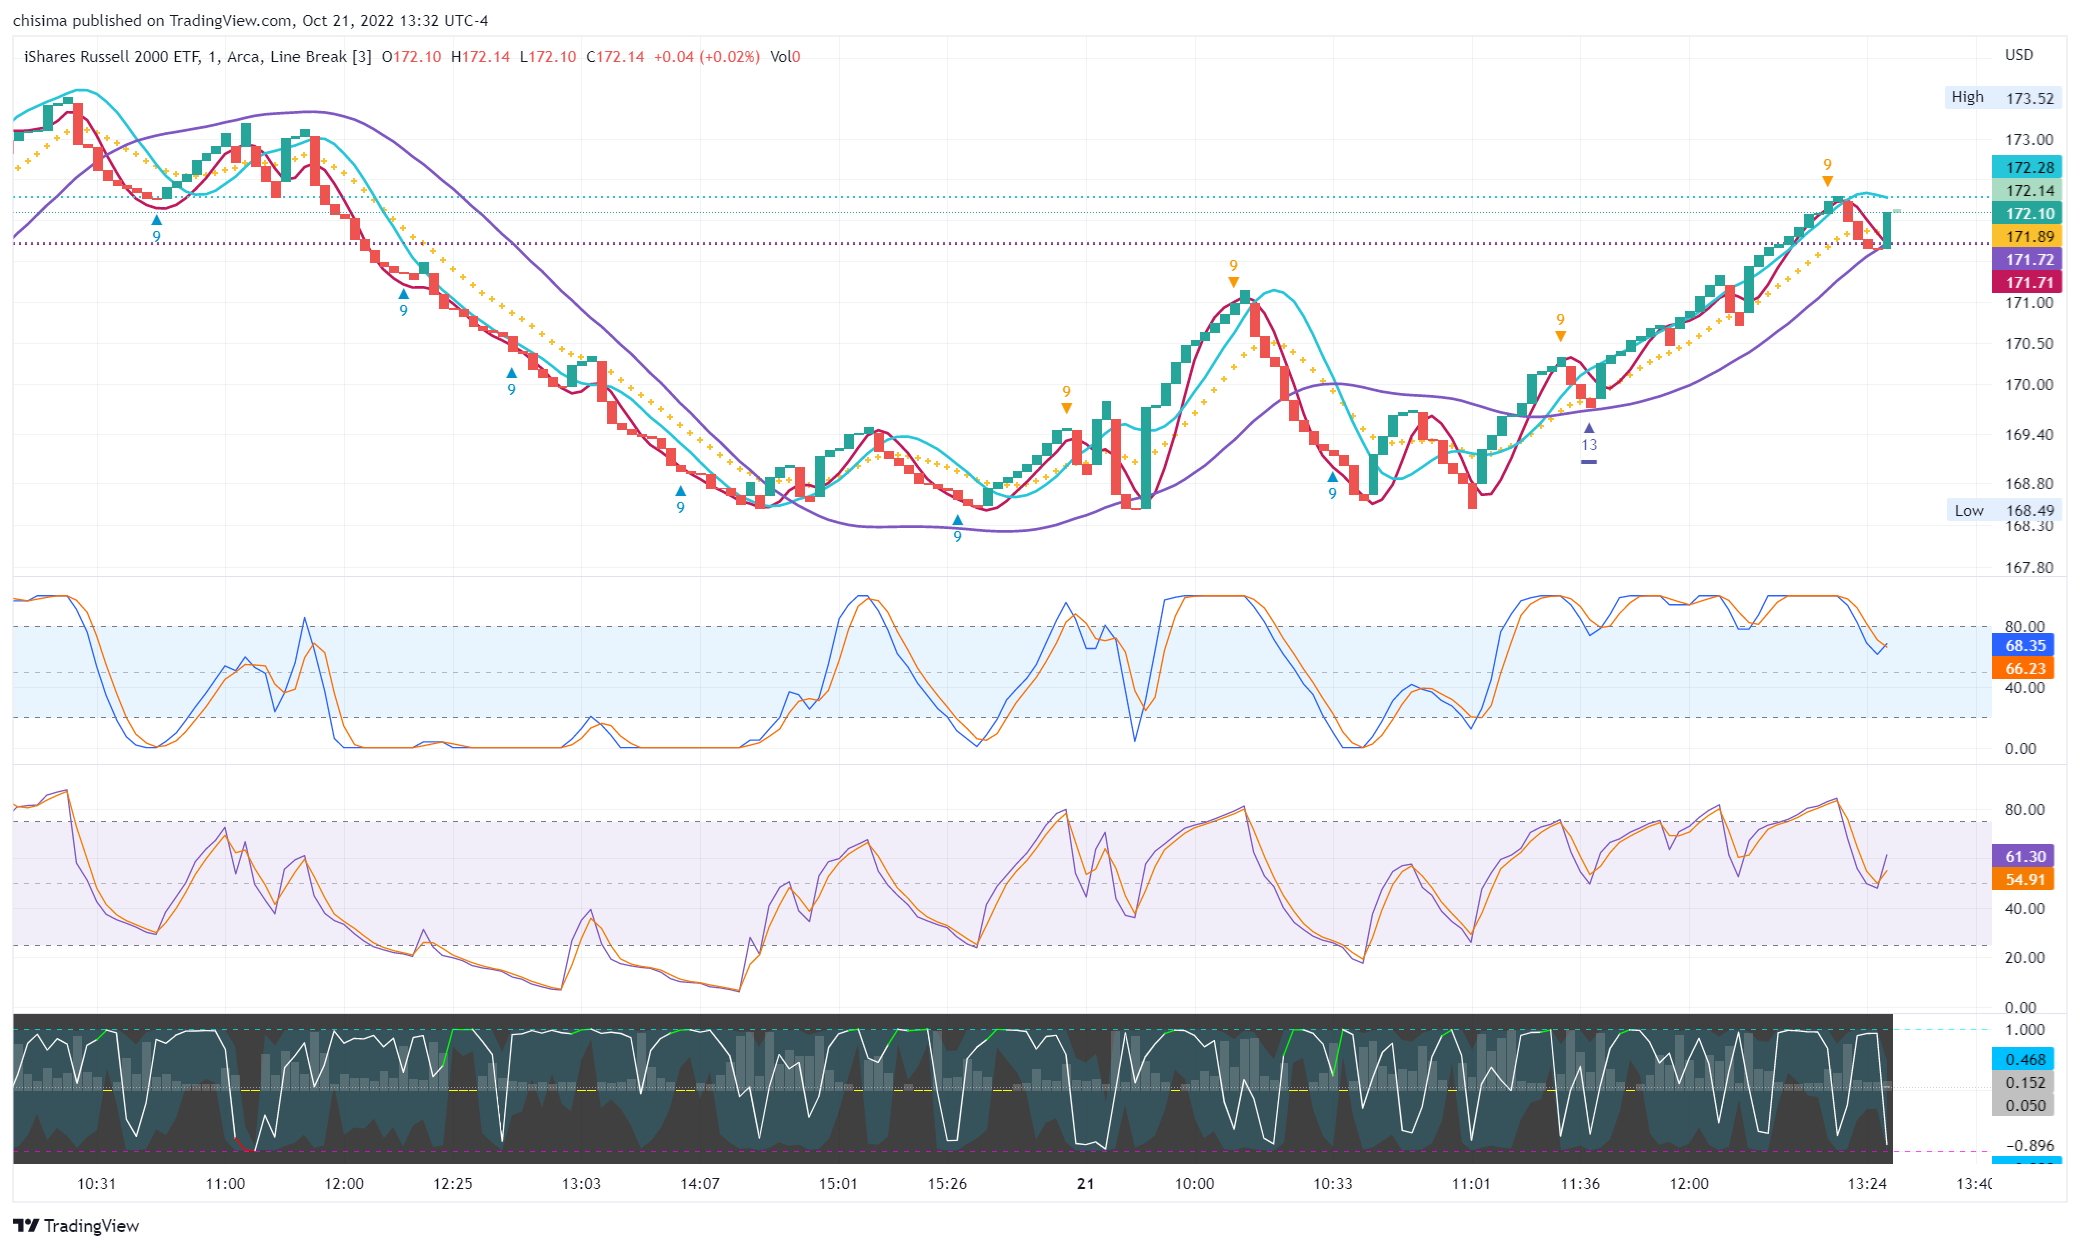Click the cyan 0.468 indicator value label
The image size is (2080, 1249).
tap(2024, 1059)
